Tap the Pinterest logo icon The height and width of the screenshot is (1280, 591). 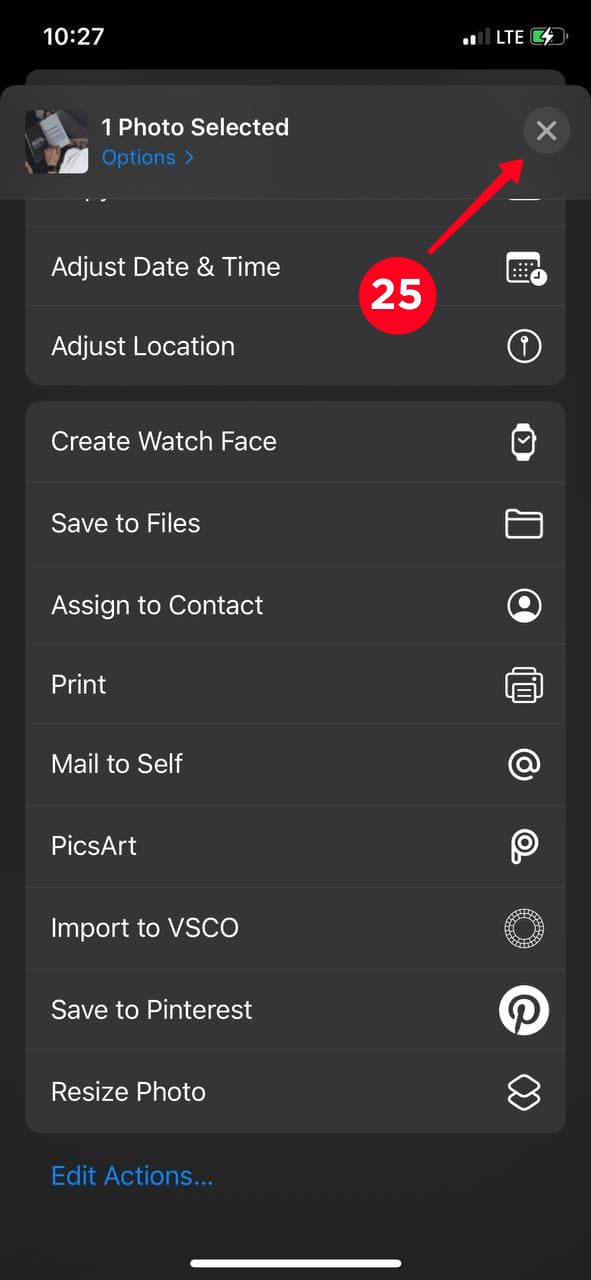click(x=524, y=1010)
